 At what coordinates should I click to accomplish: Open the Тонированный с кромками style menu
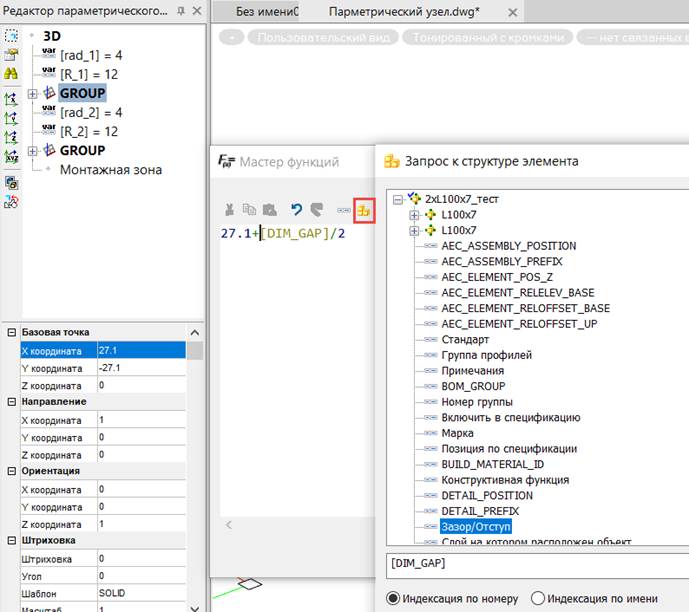488,38
